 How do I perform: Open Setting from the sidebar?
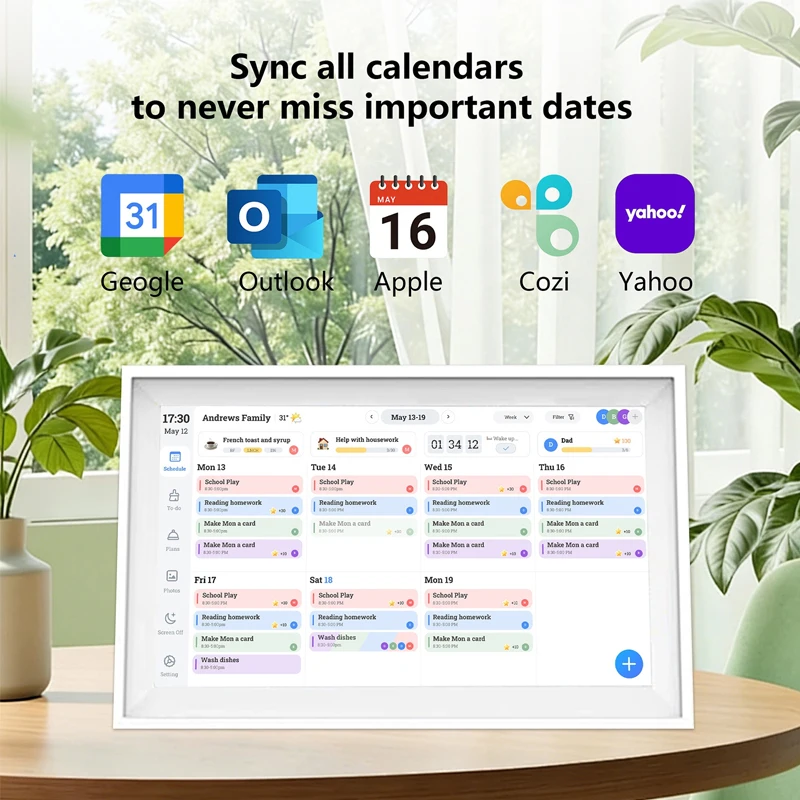(169, 666)
